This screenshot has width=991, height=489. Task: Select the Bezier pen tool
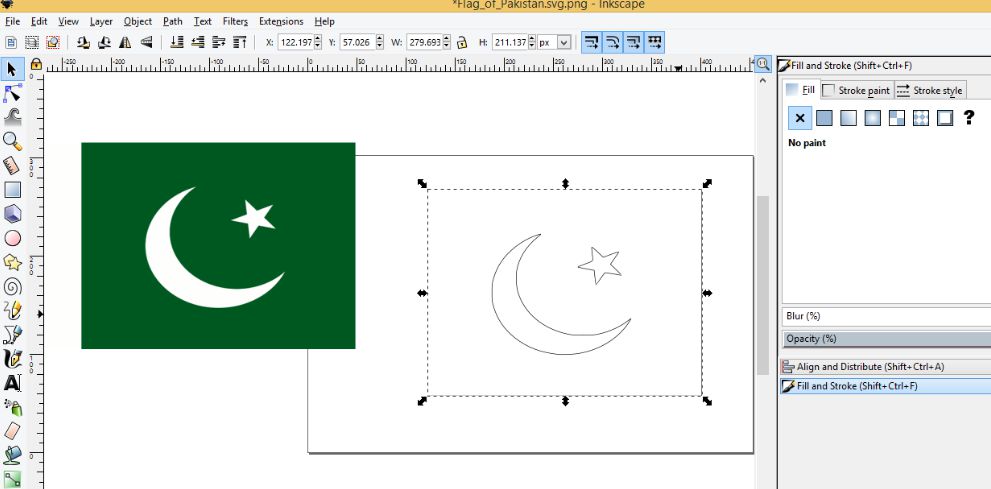point(12,334)
